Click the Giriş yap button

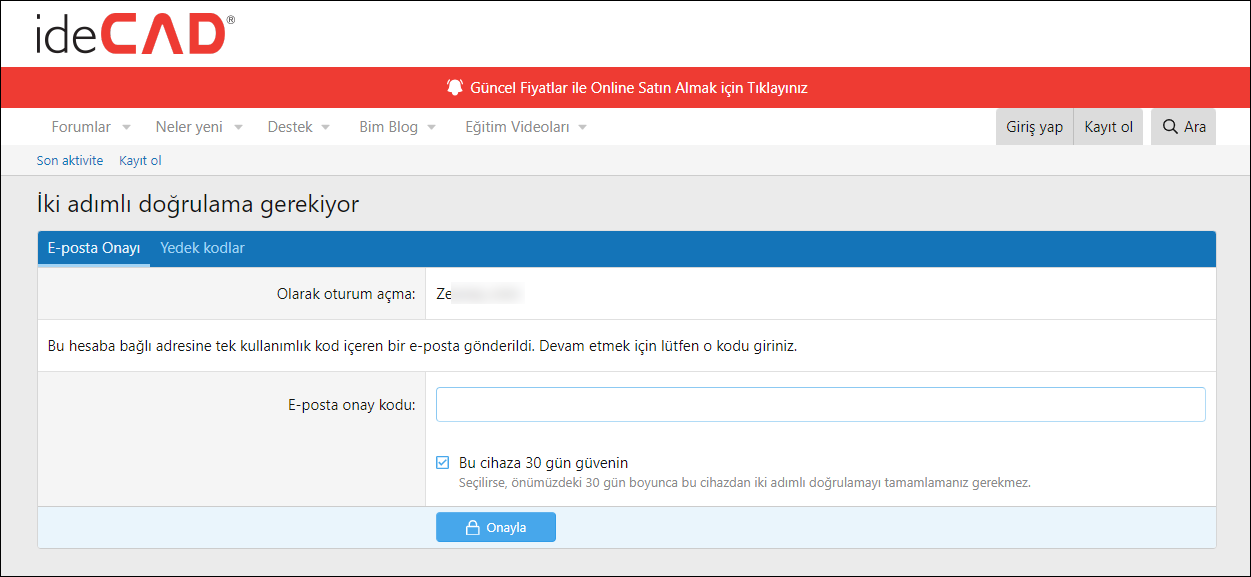1034,127
